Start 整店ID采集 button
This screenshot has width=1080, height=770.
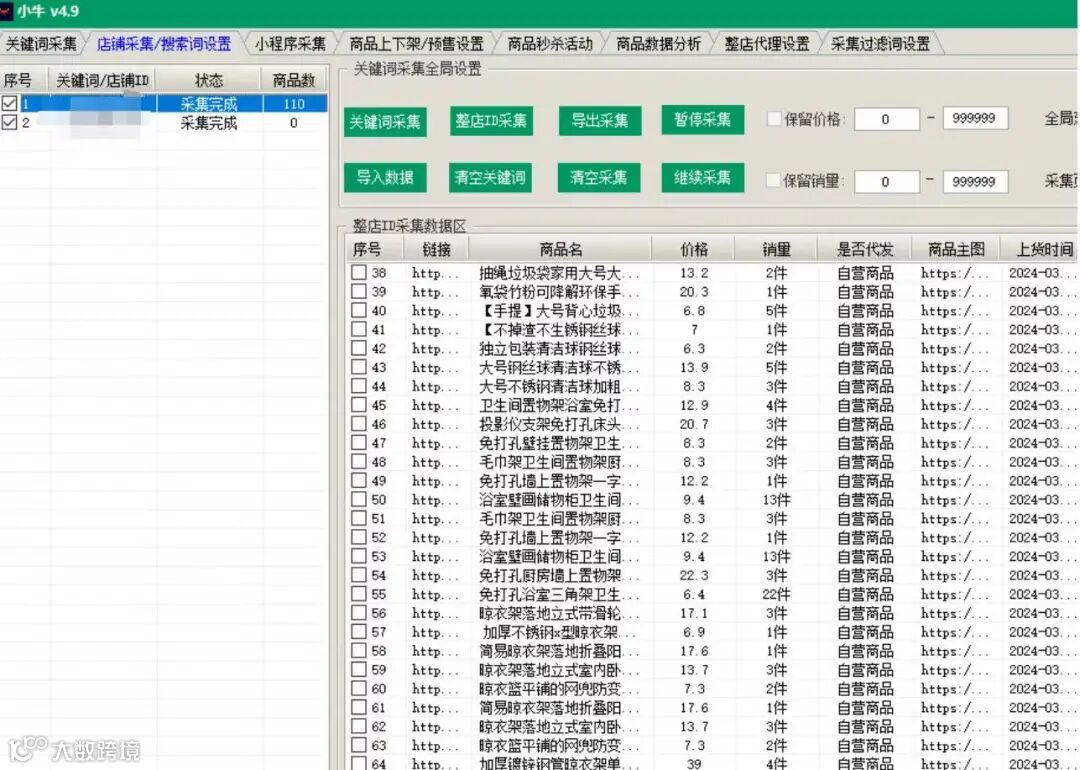coord(490,121)
